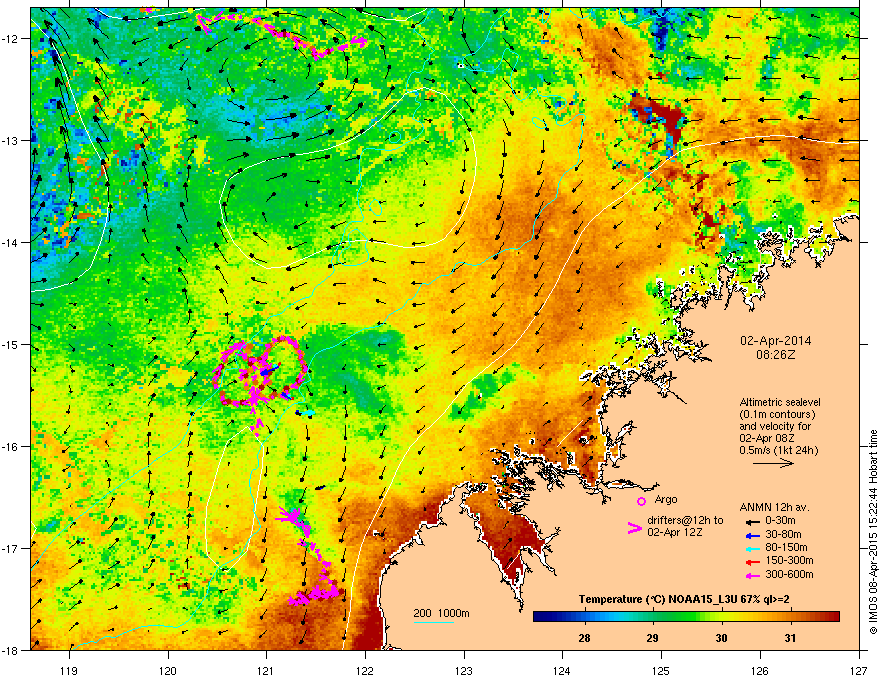Click the latitude label '-17'

pos(11,548)
